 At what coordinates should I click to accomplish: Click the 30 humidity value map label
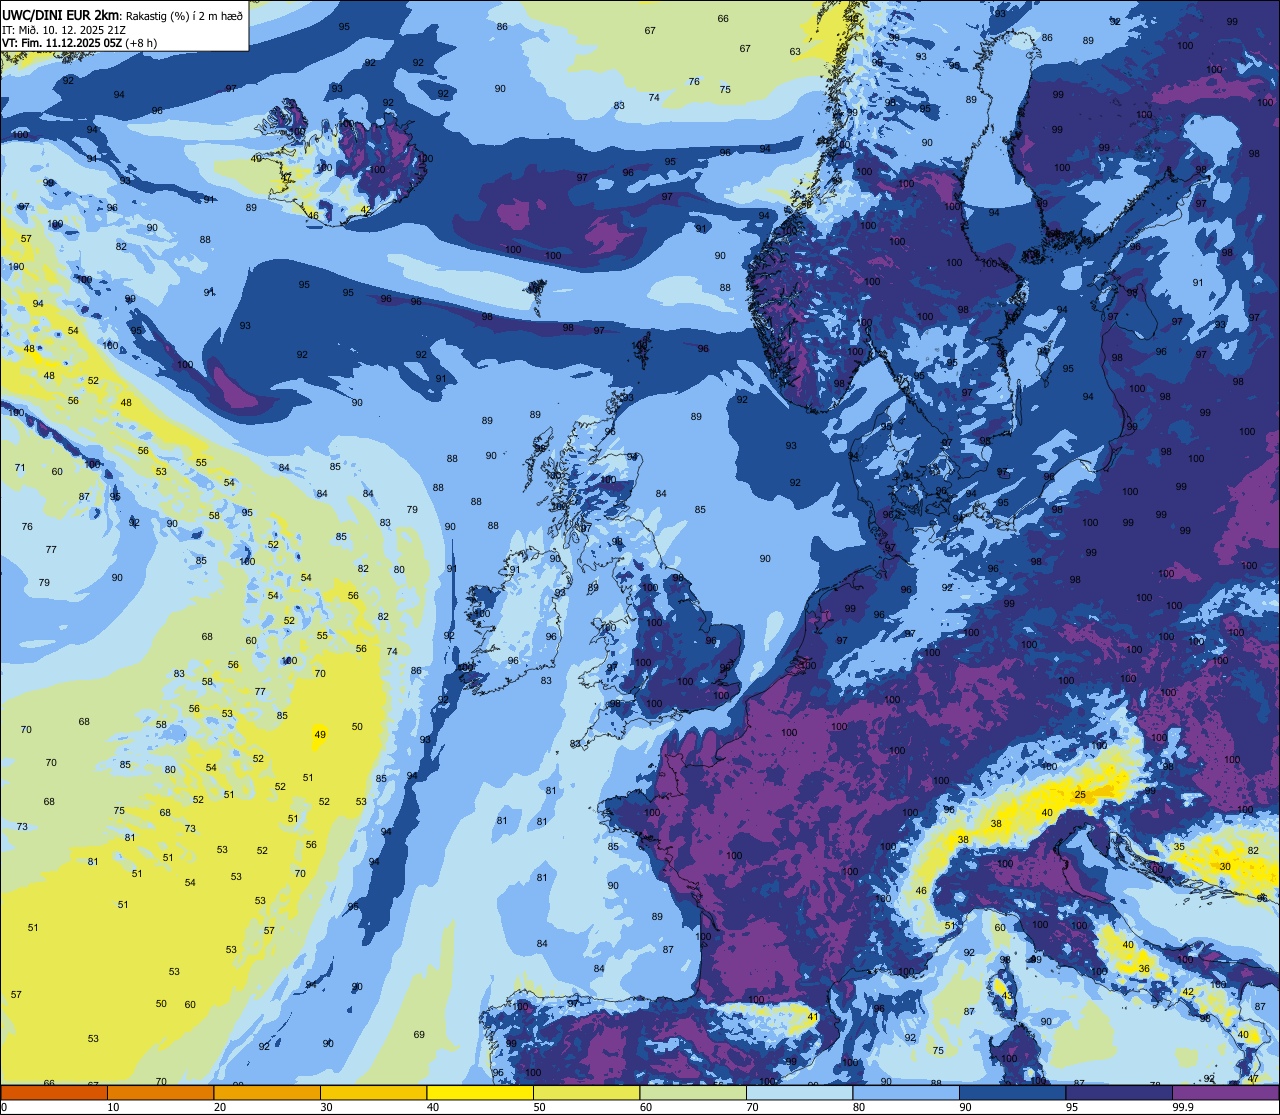pos(1226,866)
